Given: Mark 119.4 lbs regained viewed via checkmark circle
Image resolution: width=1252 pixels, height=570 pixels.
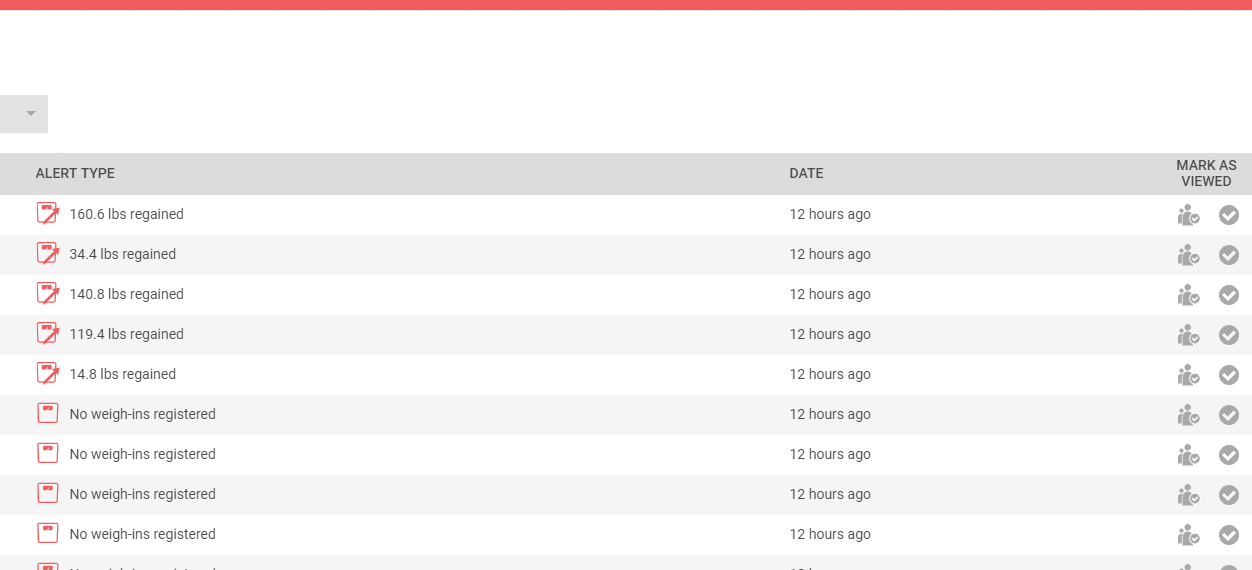Looking at the screenshot, I should 1229,335.
